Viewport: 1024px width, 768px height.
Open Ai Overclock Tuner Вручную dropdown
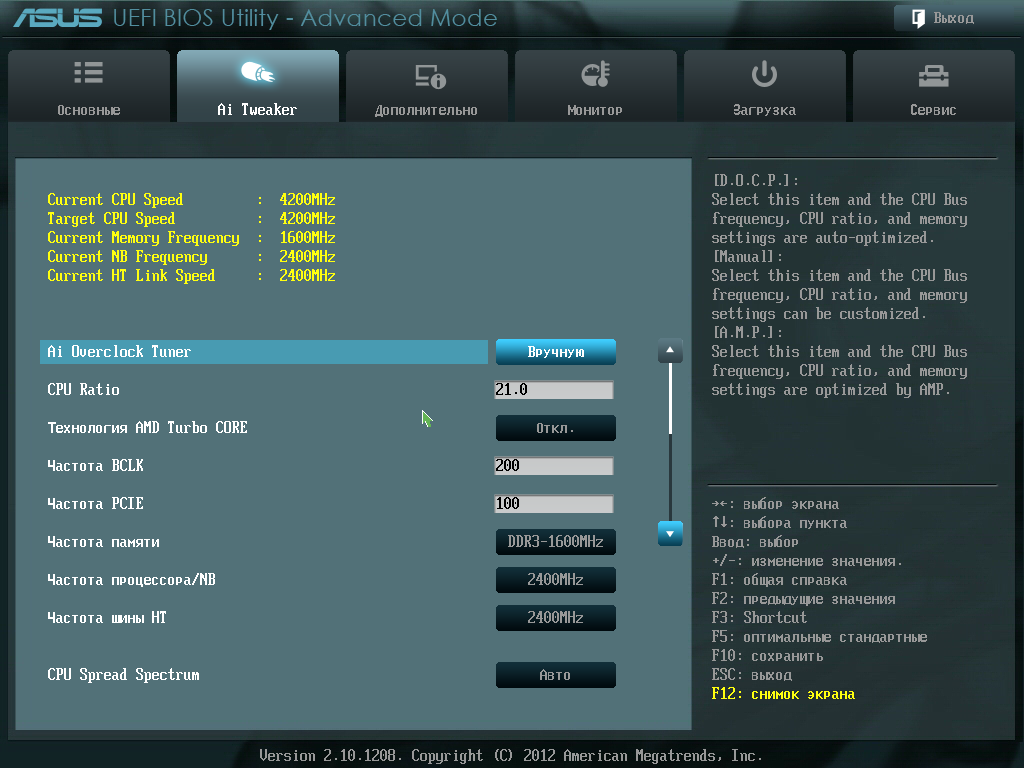click(556, 352)
